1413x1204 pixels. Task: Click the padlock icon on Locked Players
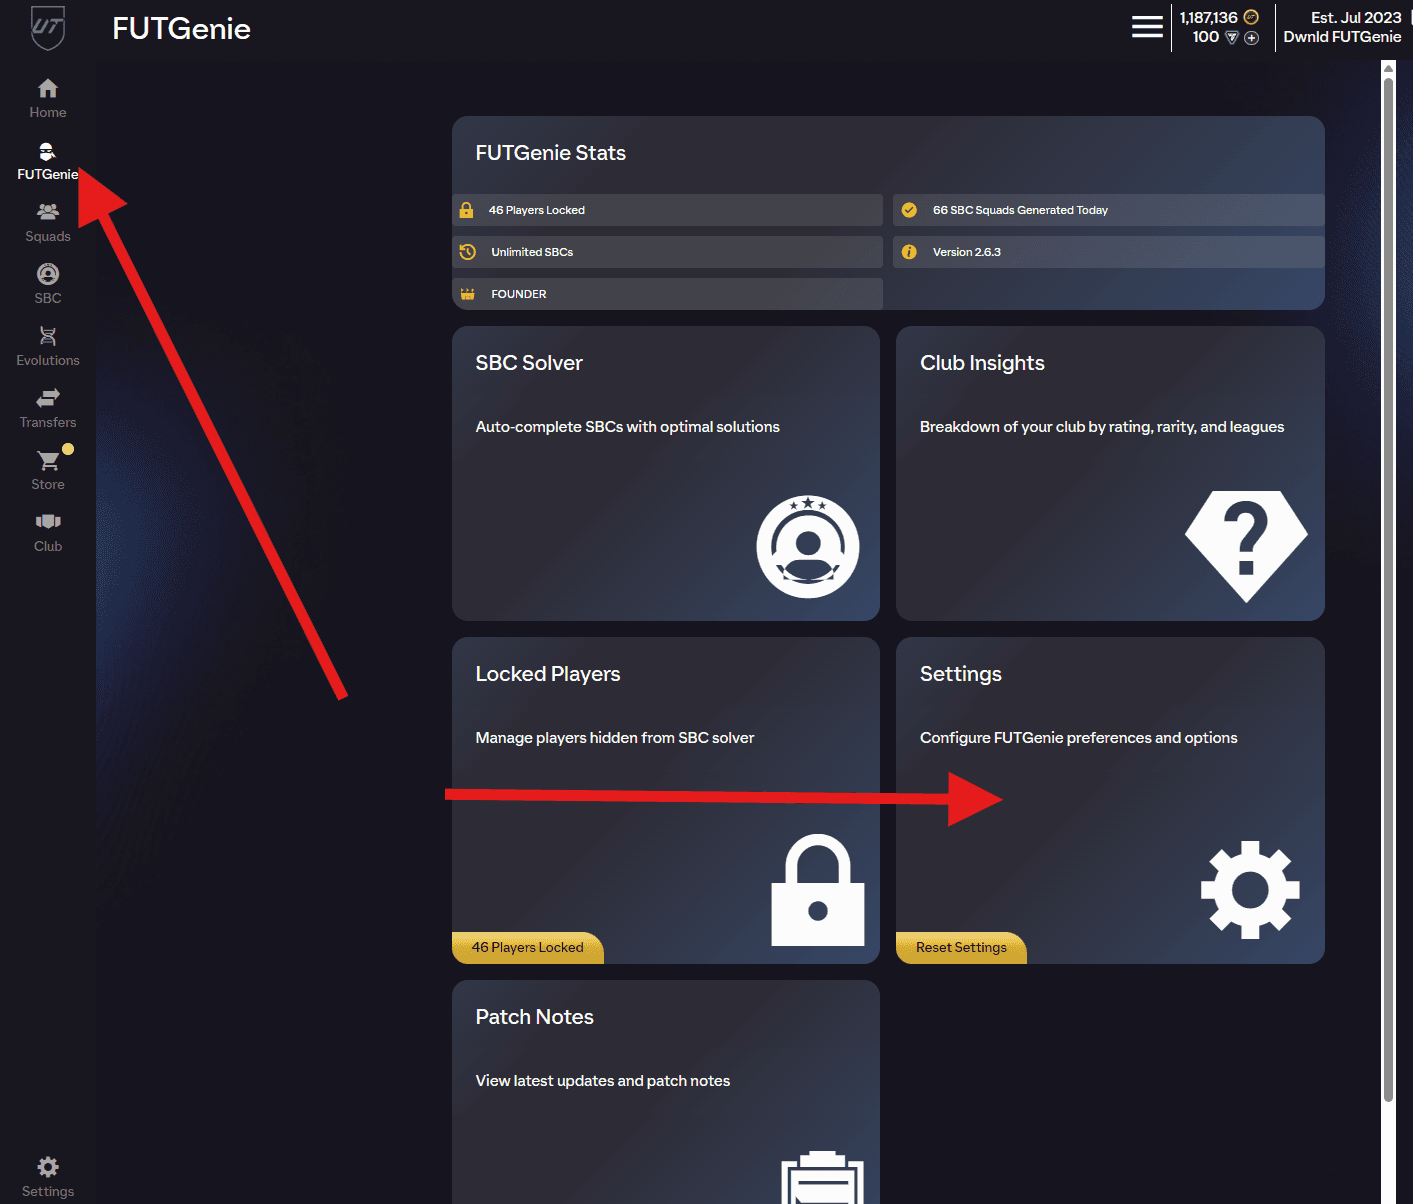coord(818,890)
